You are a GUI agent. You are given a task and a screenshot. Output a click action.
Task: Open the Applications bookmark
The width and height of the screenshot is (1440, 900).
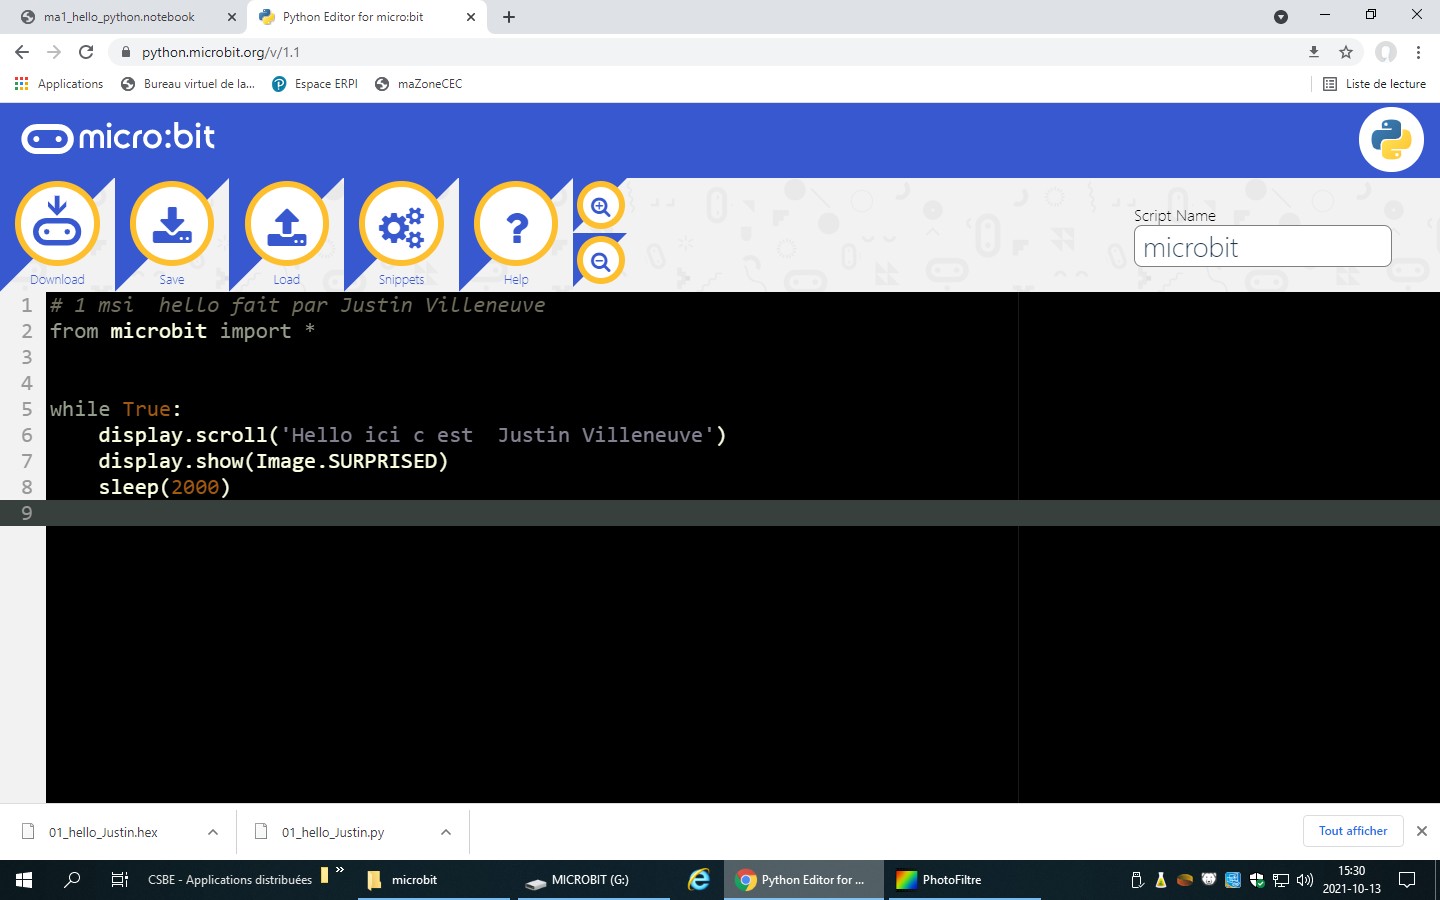[59, 84]
